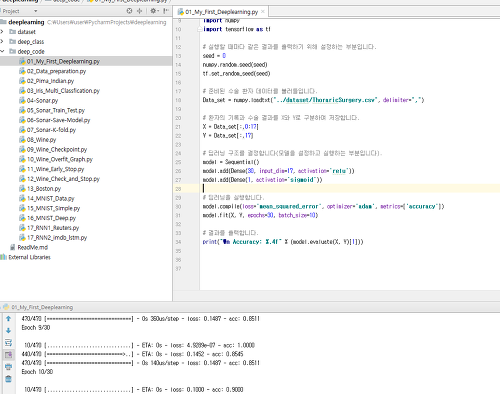Image resolution: width=500 pixels, height=394 pixels.
Task: Select 02_Pima_Indian.py file
Action: click(47, 81)
